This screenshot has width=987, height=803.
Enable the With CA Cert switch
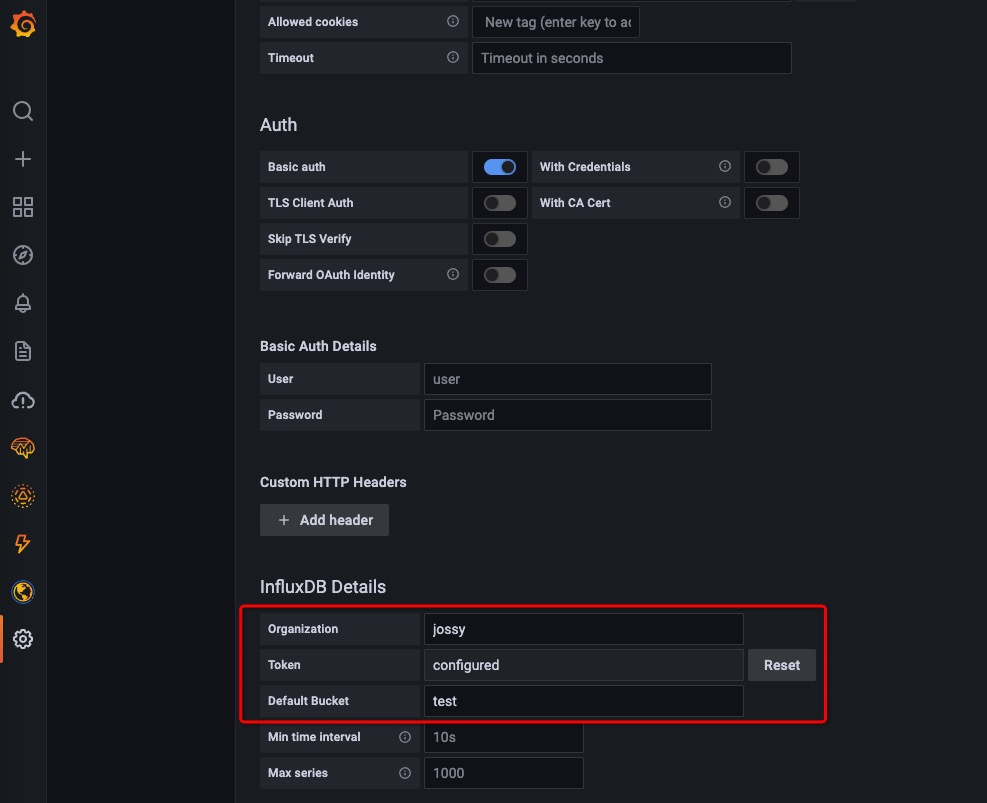pyautogui.click(x=772, y=203)
